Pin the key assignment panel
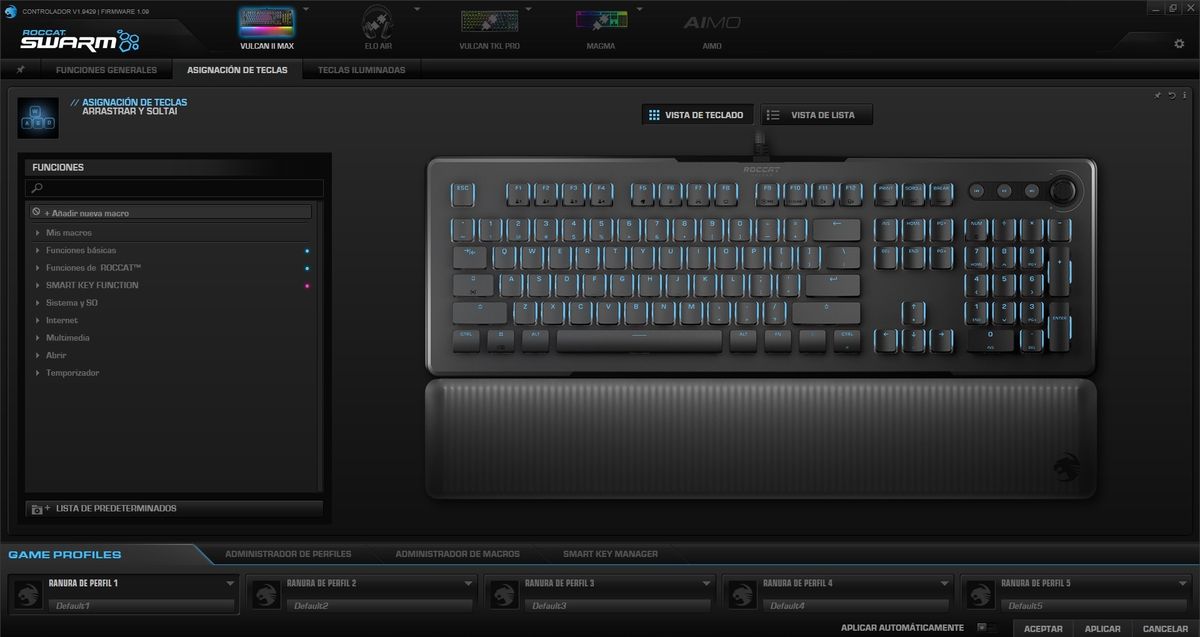 [x=1157, y=95]
